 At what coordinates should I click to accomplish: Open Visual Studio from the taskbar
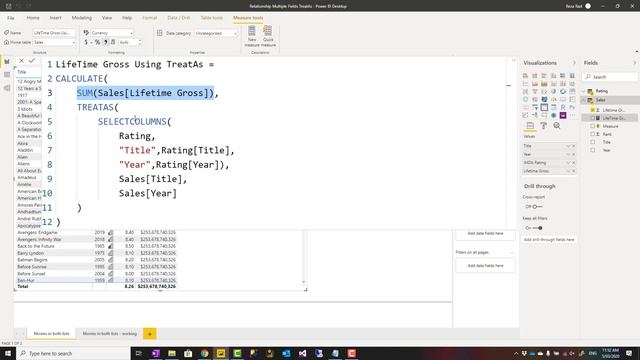tap(302, 353)
